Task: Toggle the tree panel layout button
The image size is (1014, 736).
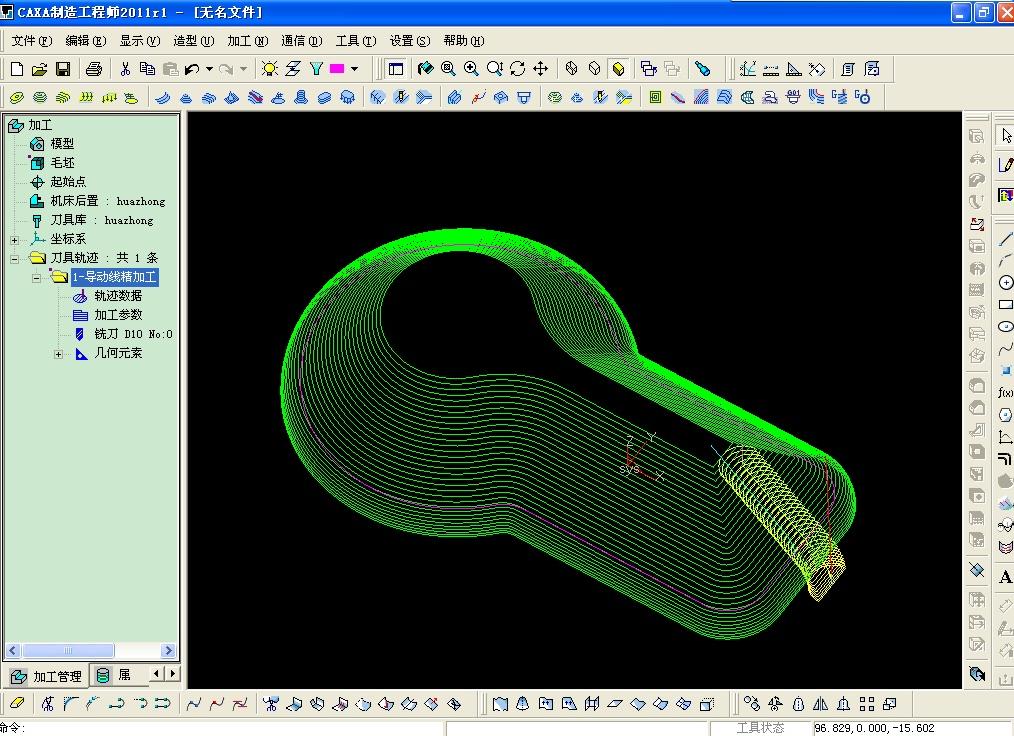Action: point(396,69)
